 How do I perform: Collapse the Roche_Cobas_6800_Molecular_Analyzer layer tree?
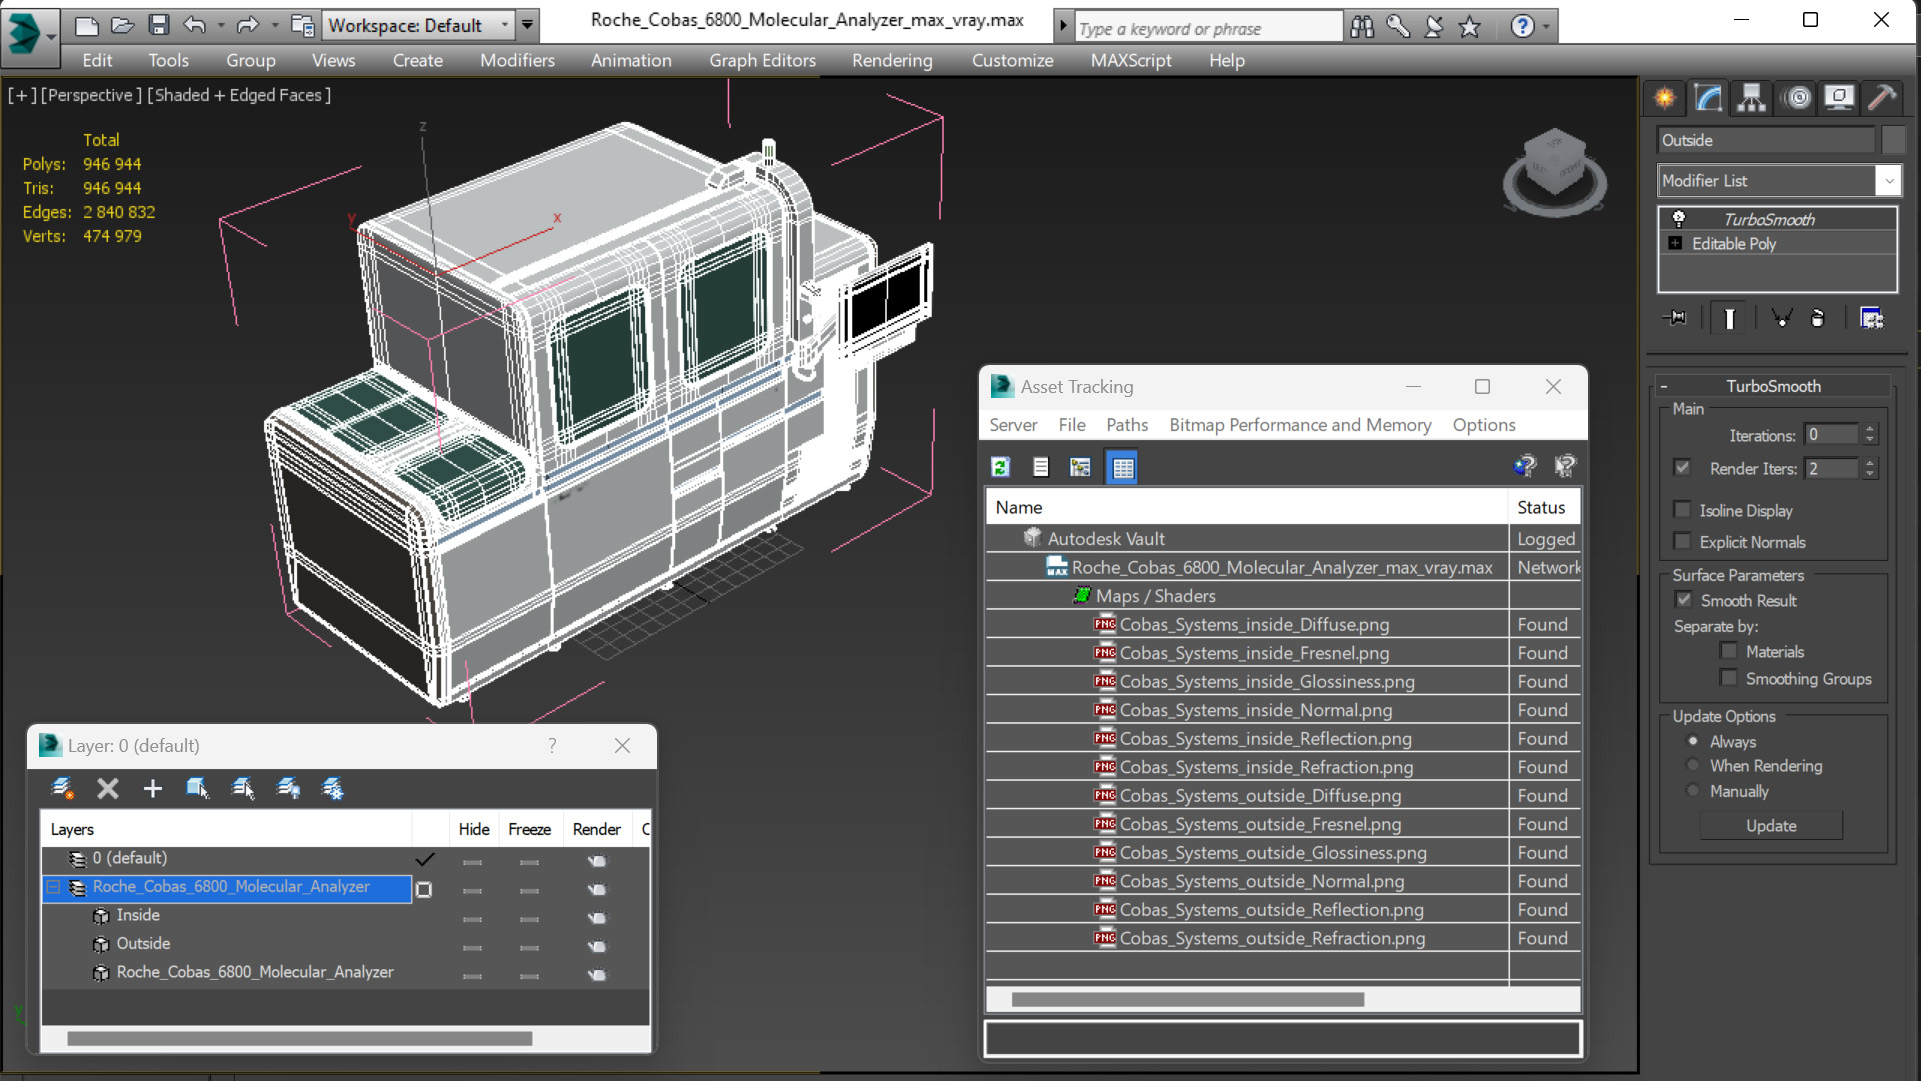(x=53, y=887)
